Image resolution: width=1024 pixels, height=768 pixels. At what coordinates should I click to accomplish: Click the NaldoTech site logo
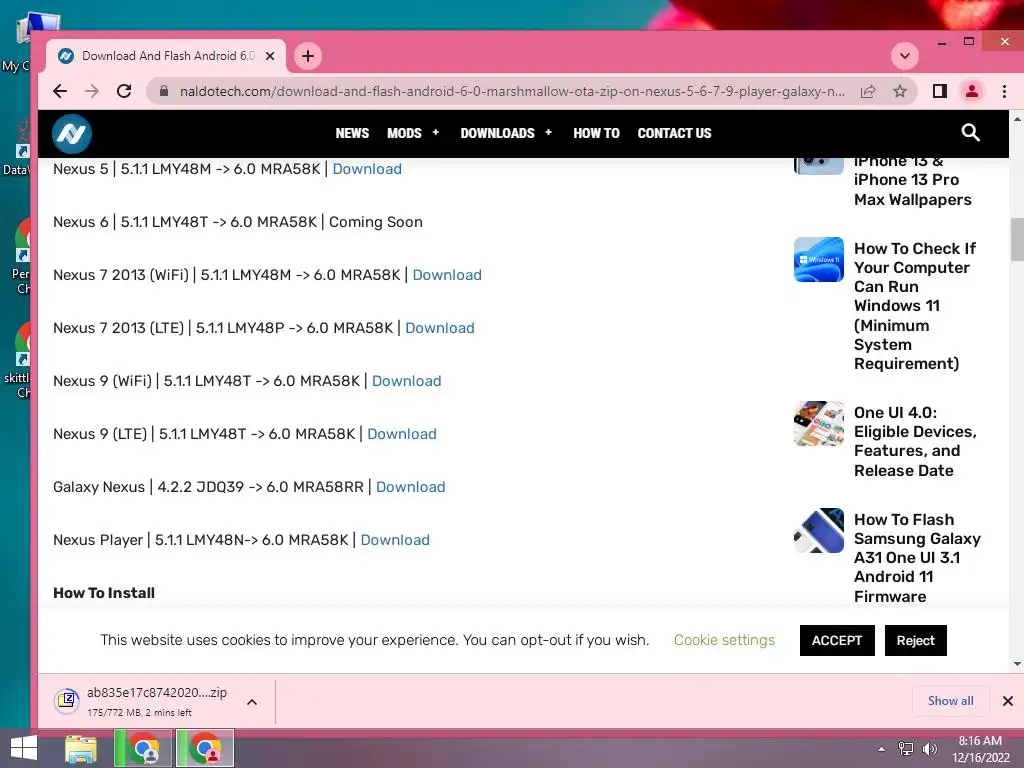(x=72, y=134)
